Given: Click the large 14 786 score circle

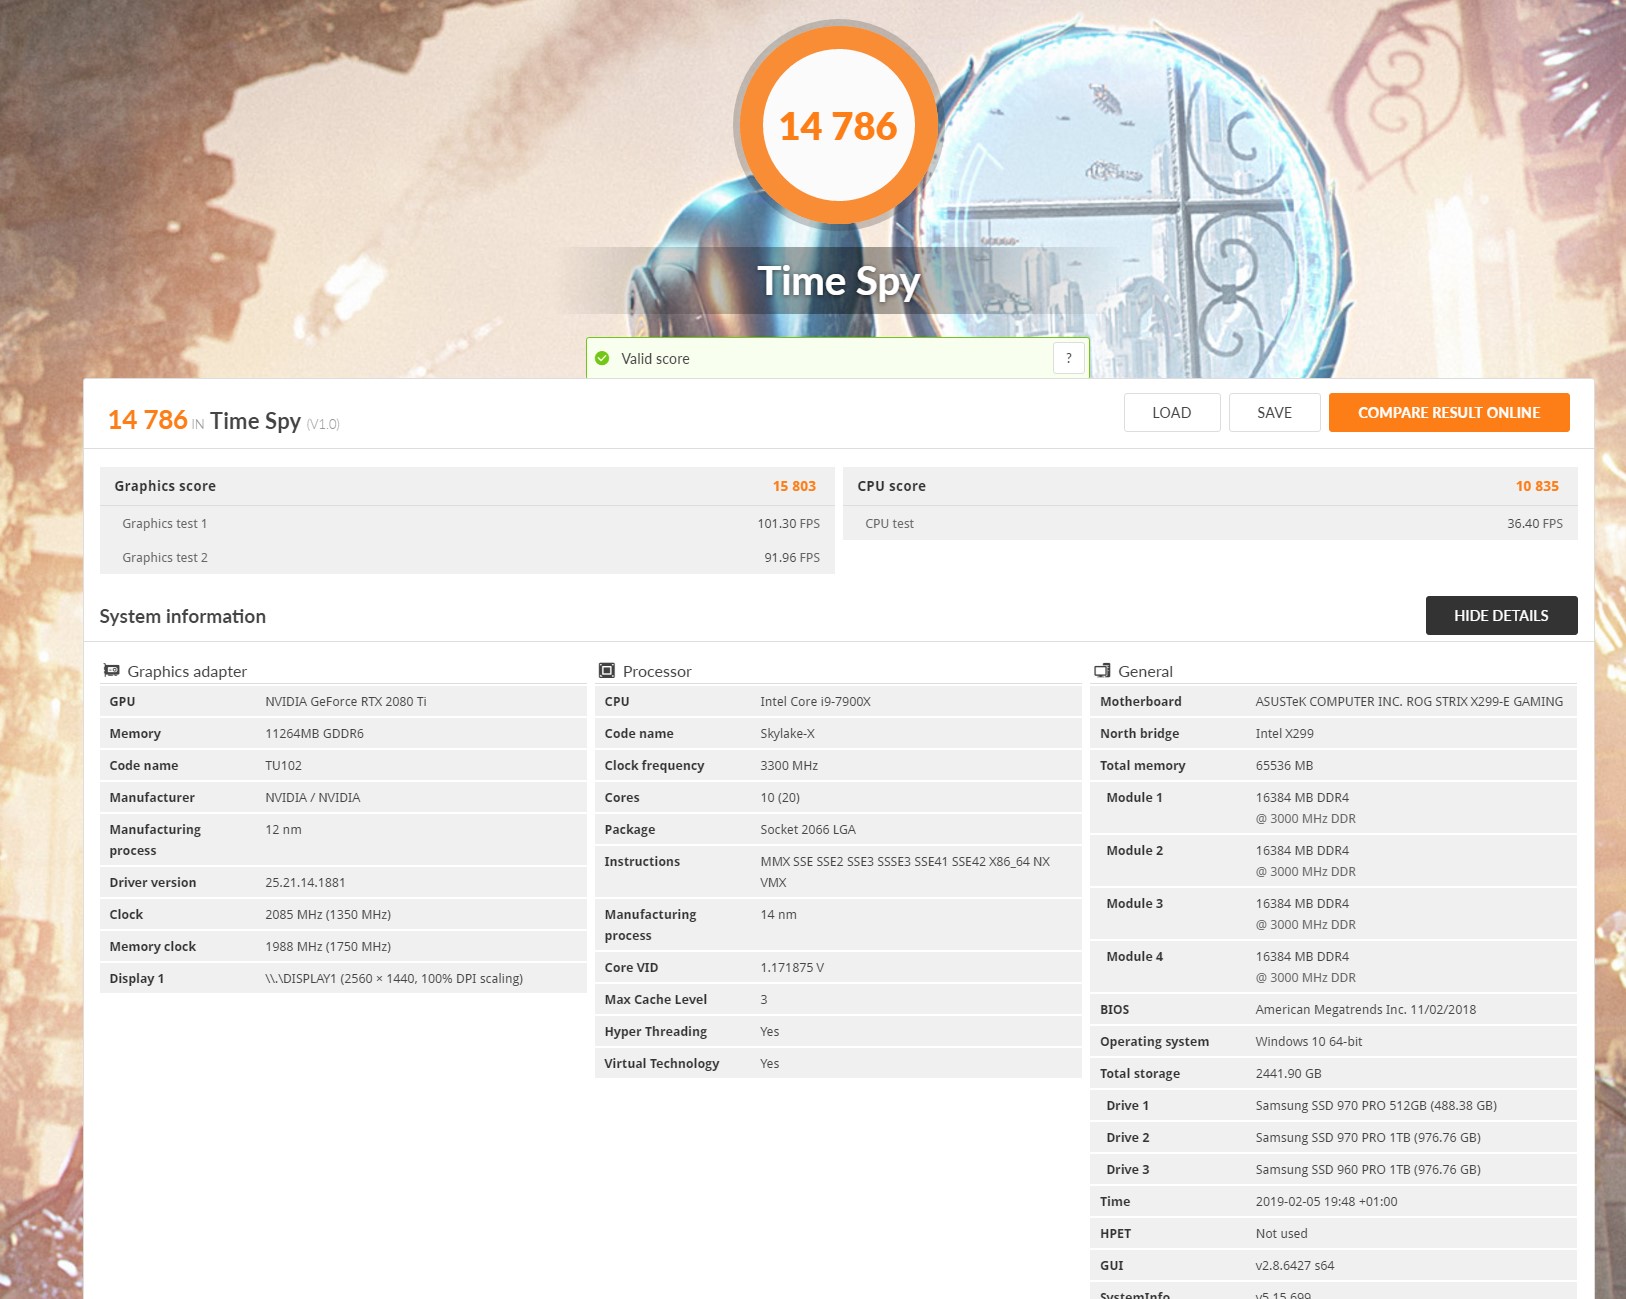Looking at the screenshot, I should point(838,126).
